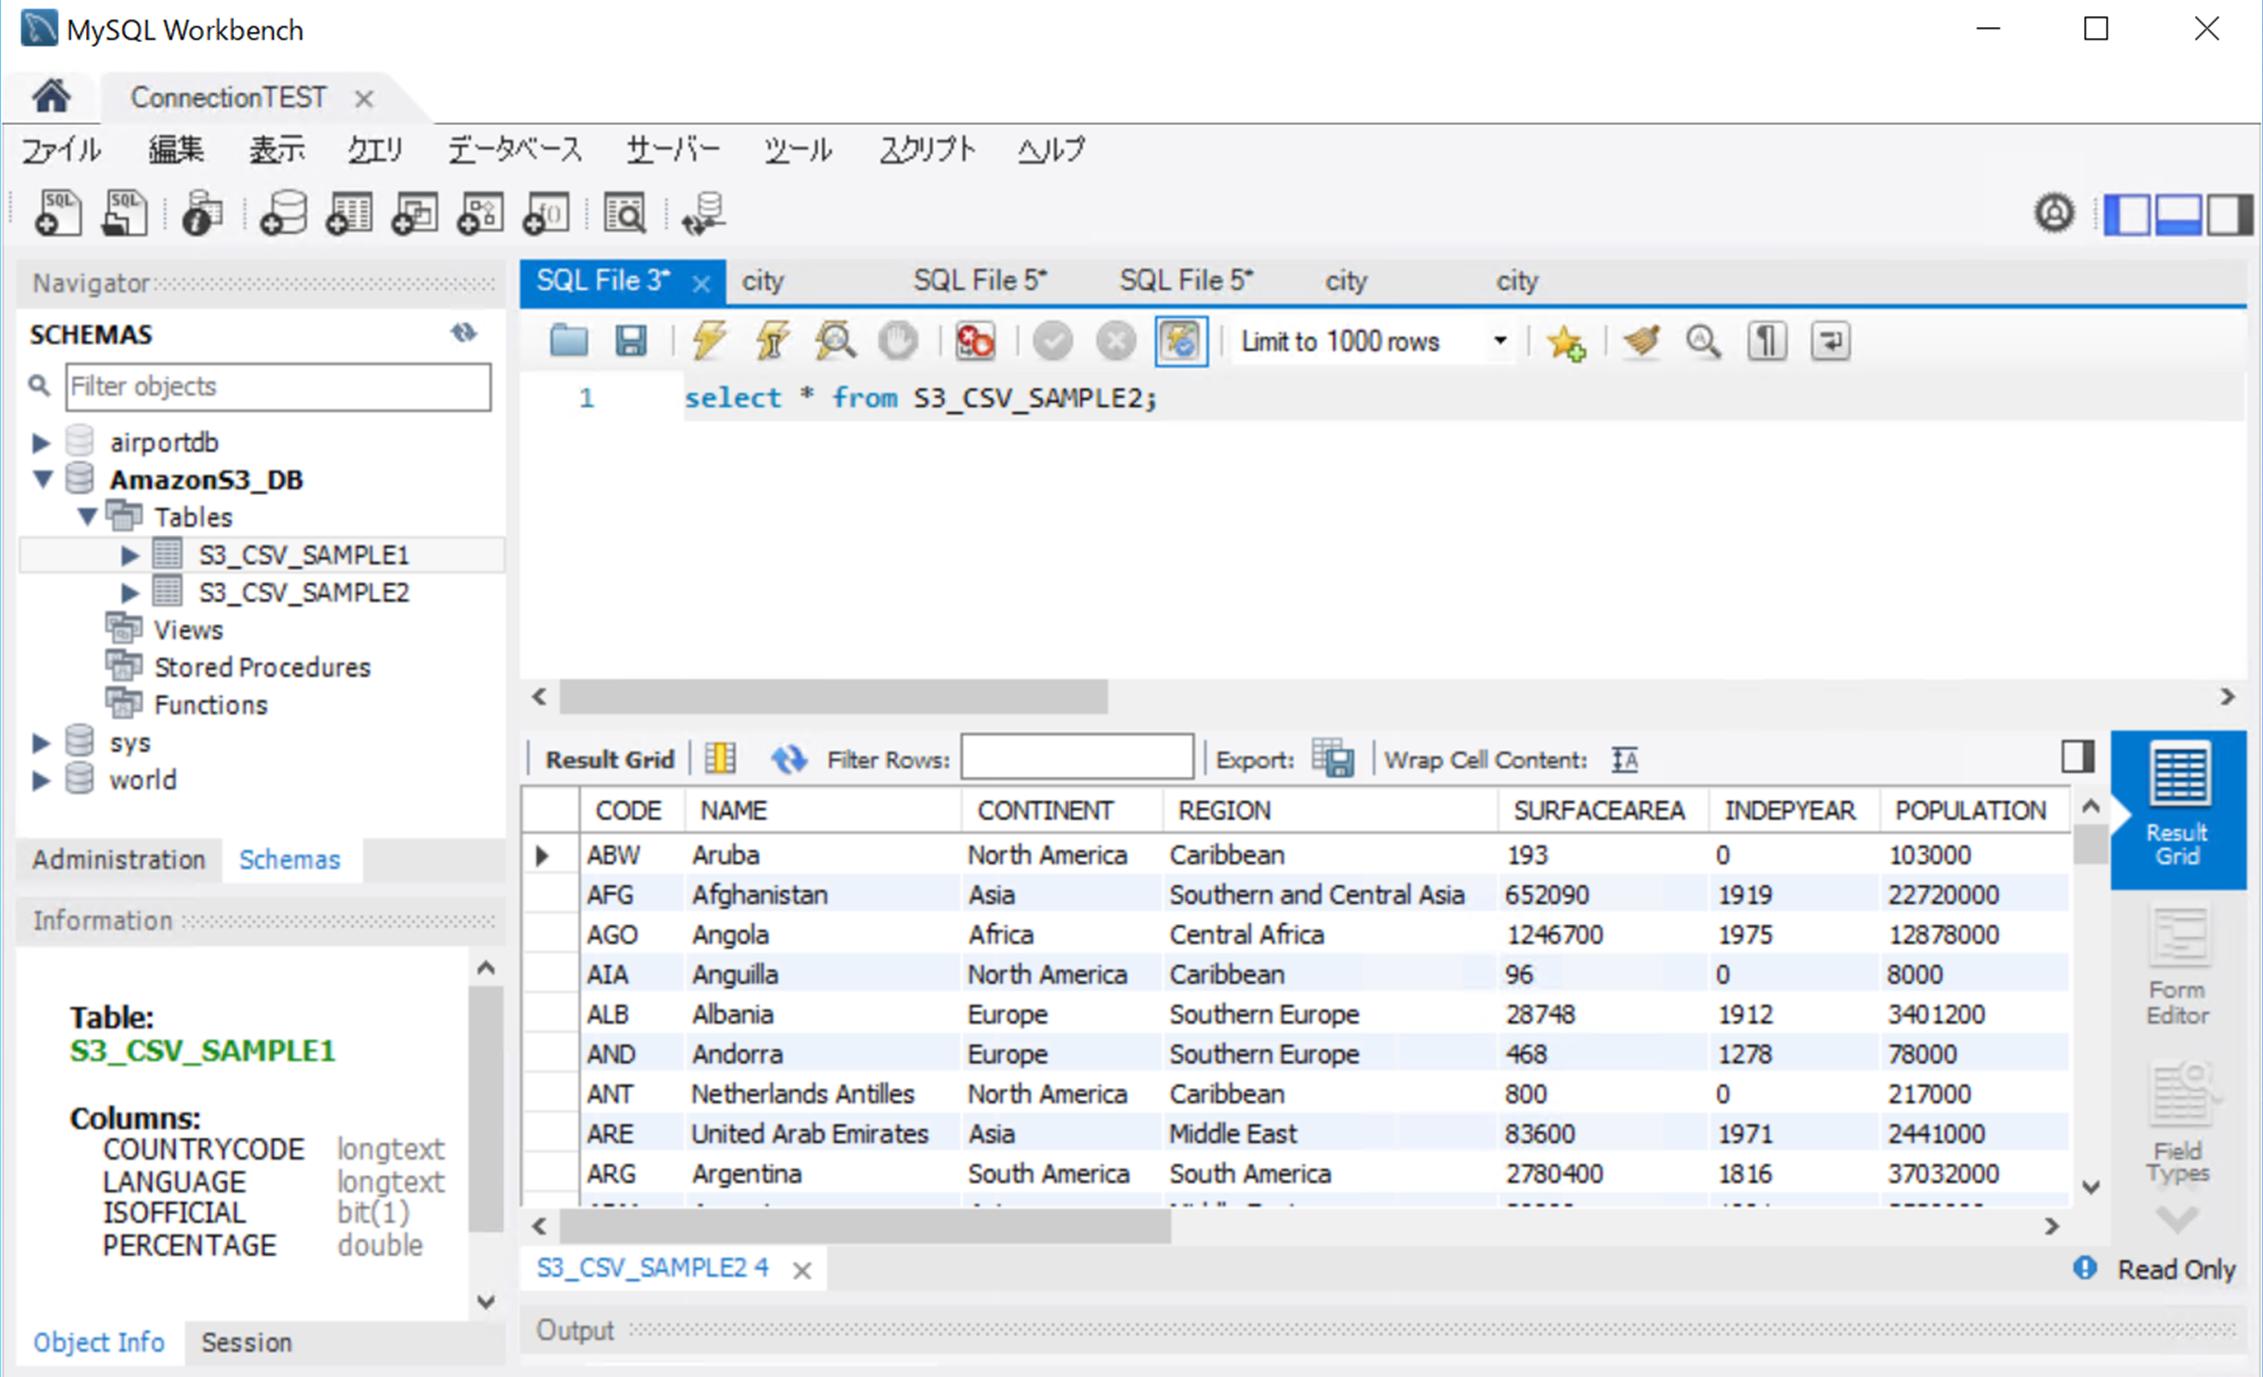Screen dimensions: 2263x1377
Task: Click the Filter Rows input field
Action: point(1076,757)
